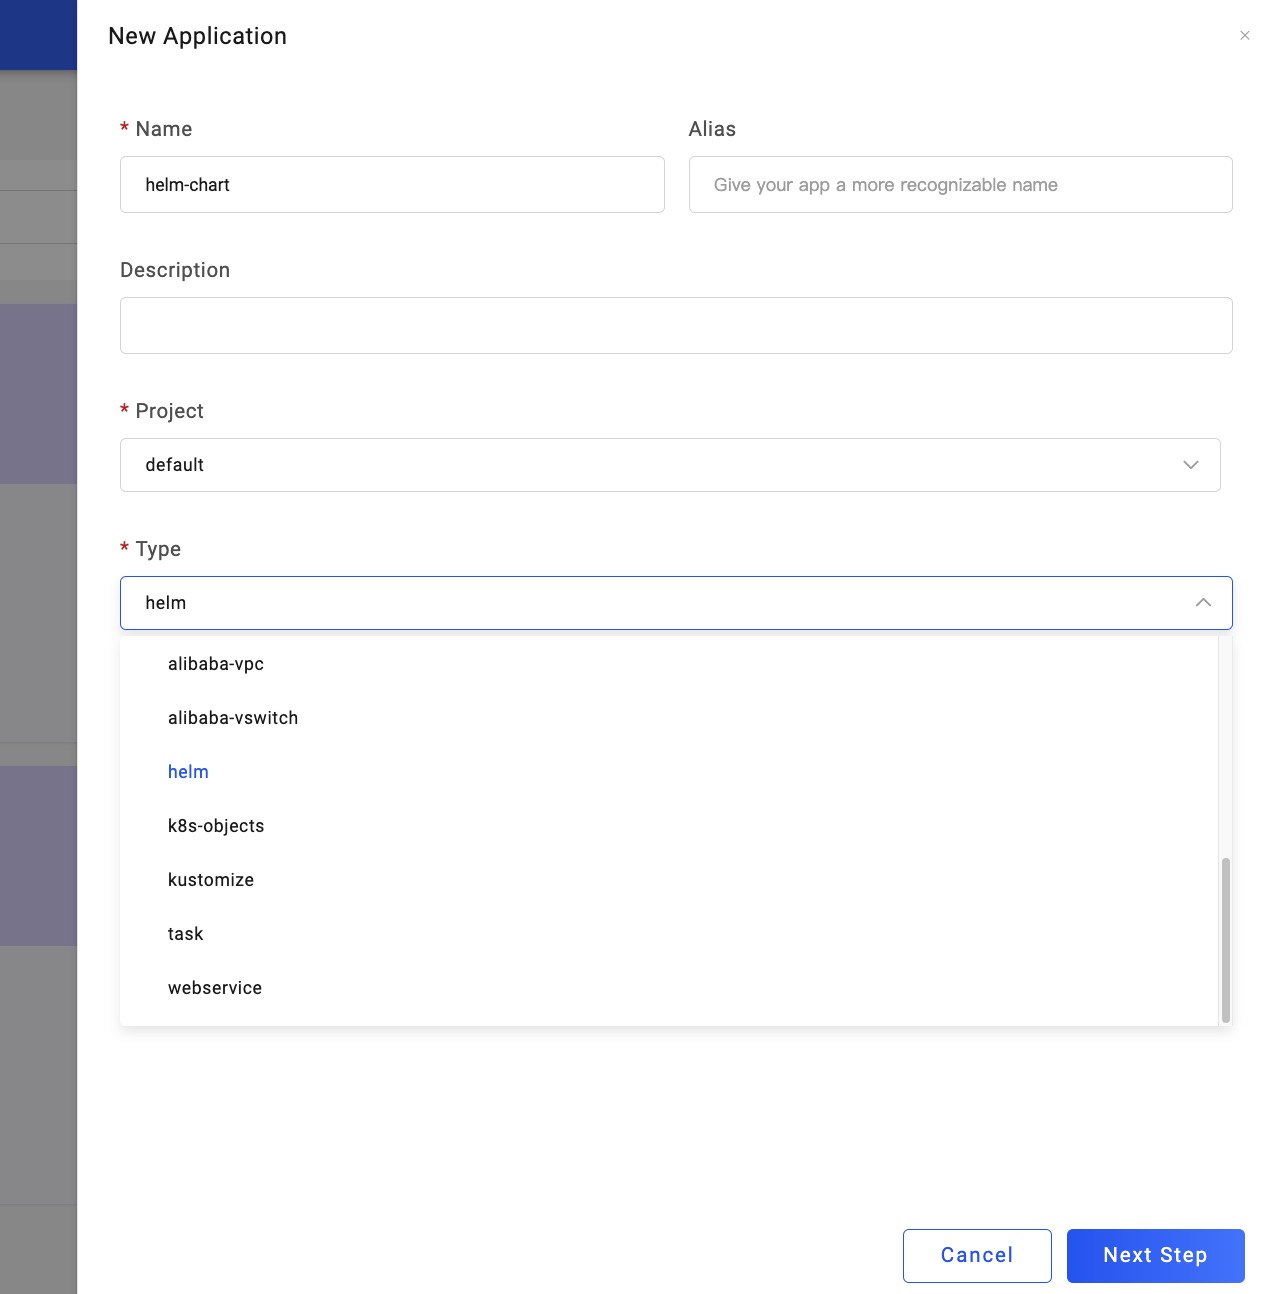
Task: Choose kustomize application type
Action: [211, 880]
